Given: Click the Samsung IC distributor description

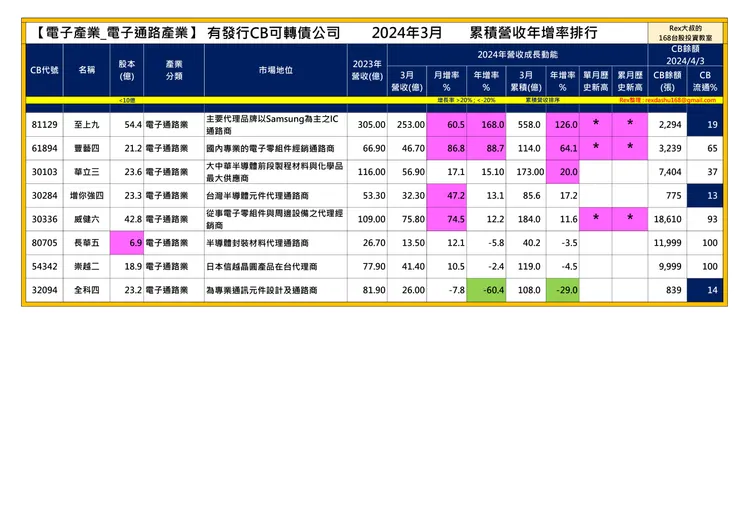Looking at the screenshot, I should 276,125.
